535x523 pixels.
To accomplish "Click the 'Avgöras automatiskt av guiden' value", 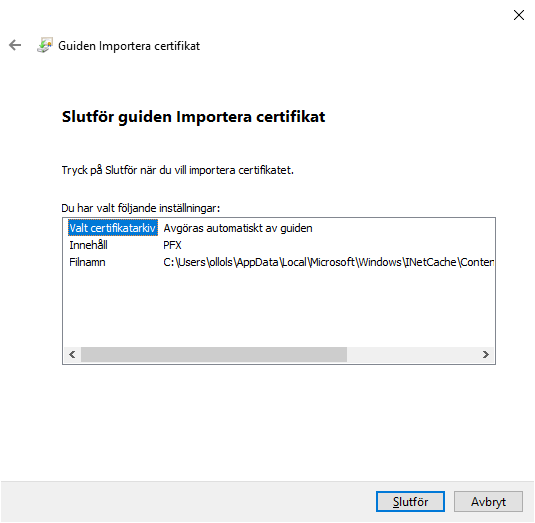I will 238,228.
